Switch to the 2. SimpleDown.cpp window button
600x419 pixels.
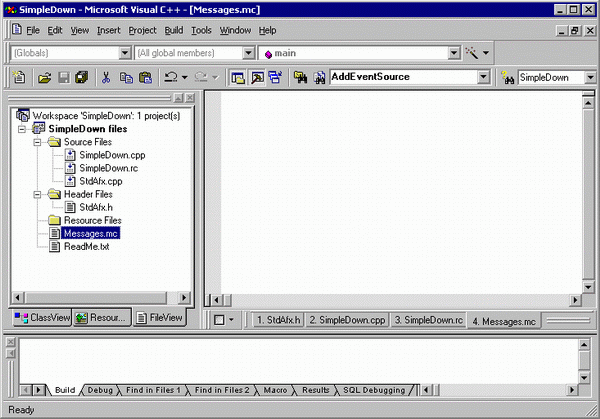pos(347,320)
